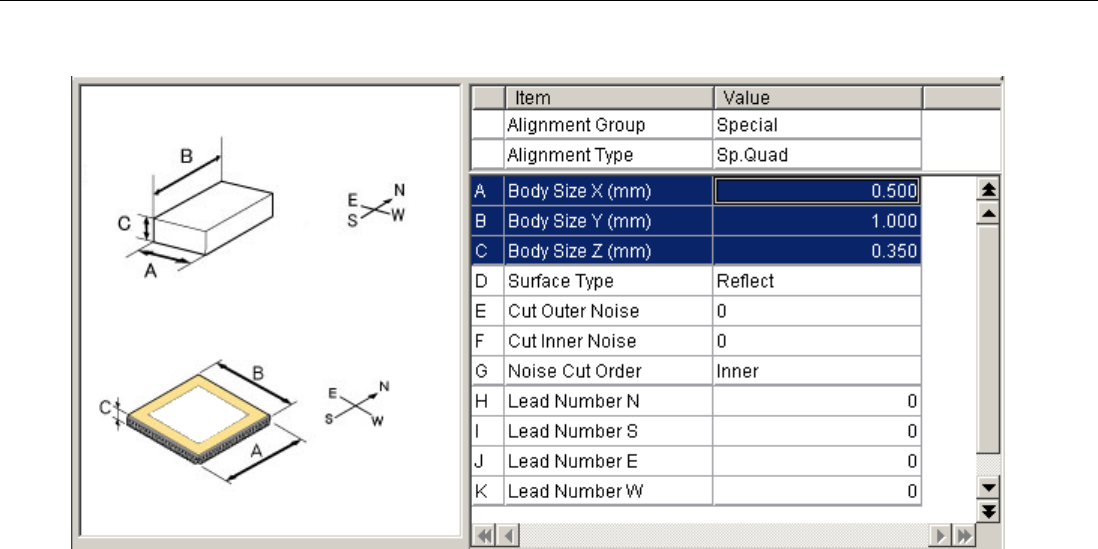Click the horizontal scroll left arrow

pos(509,535)
